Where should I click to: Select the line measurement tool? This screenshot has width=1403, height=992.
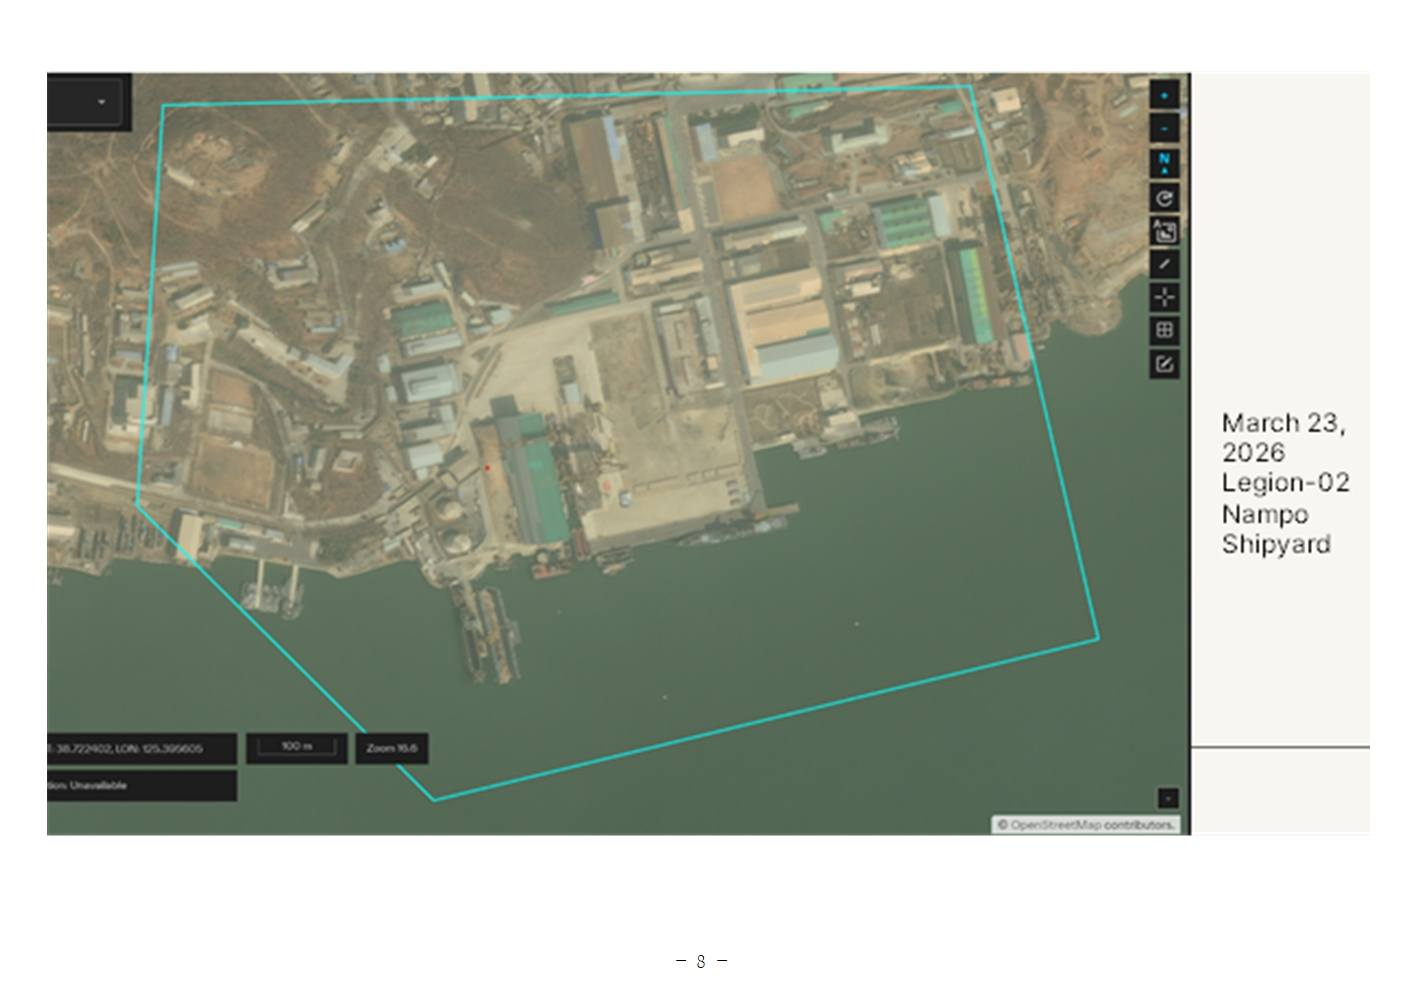tap(1164, 264)
